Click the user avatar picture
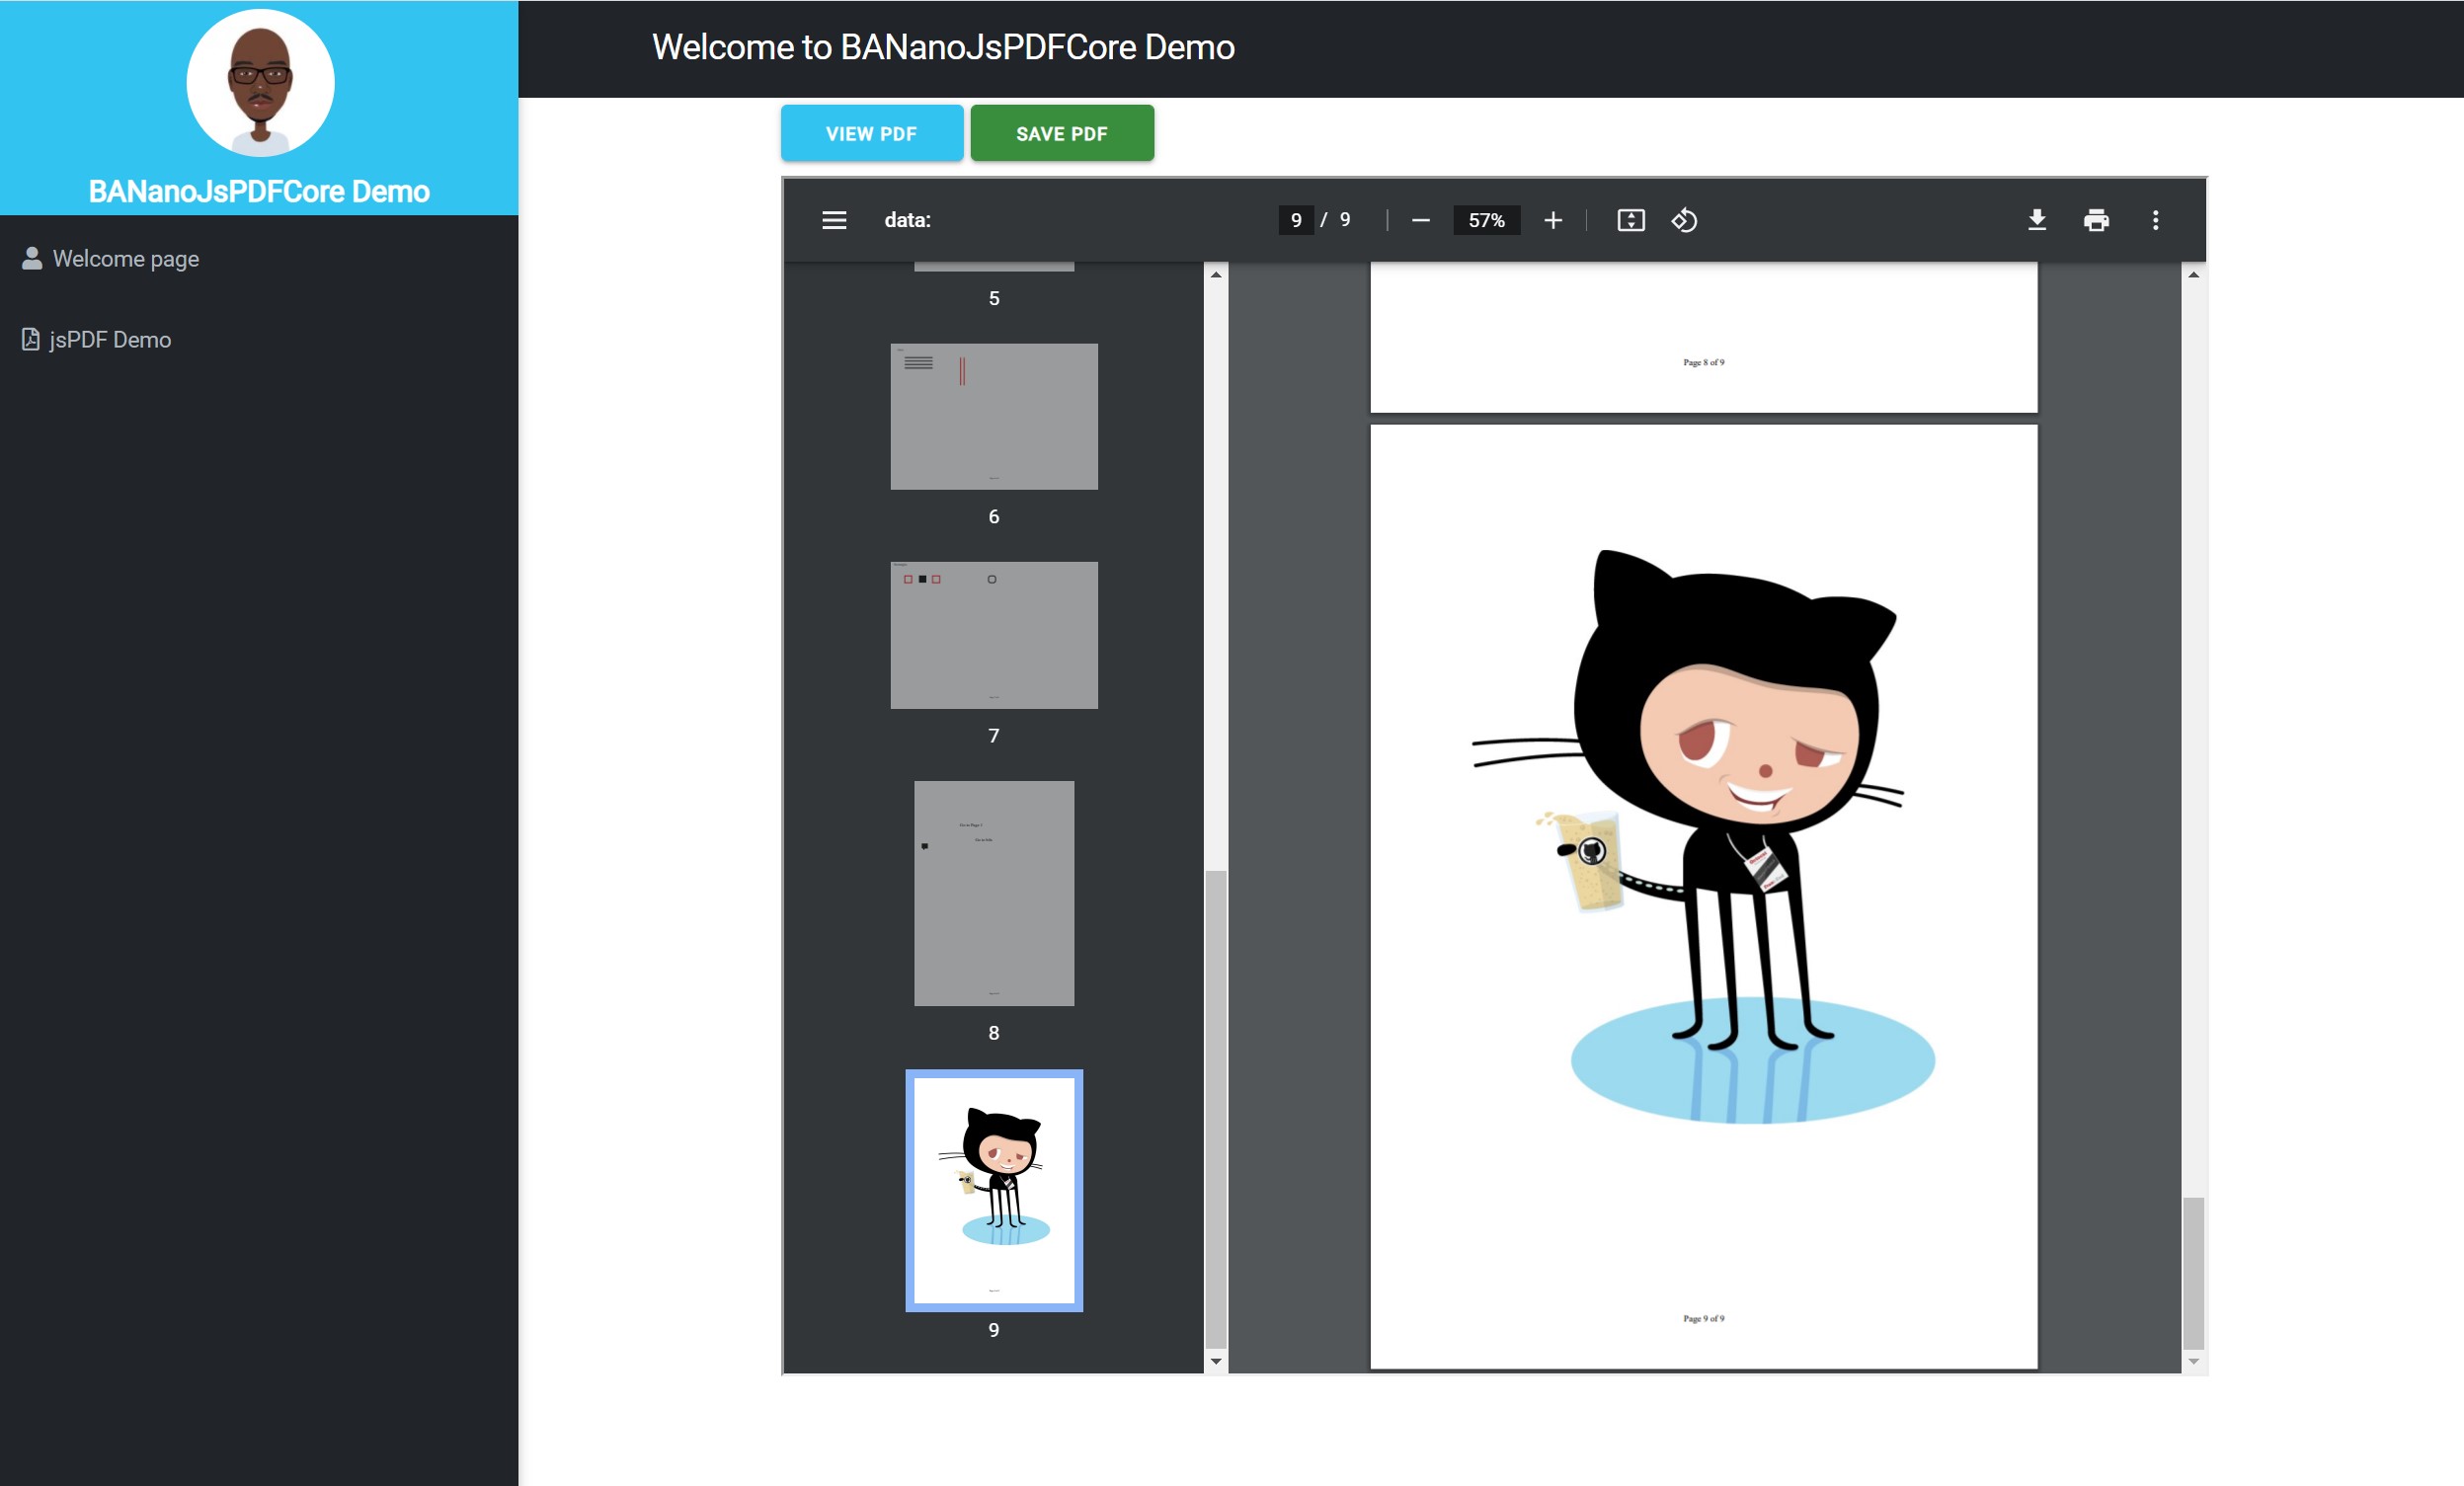 pyautogui.click(x=260, y=83)
